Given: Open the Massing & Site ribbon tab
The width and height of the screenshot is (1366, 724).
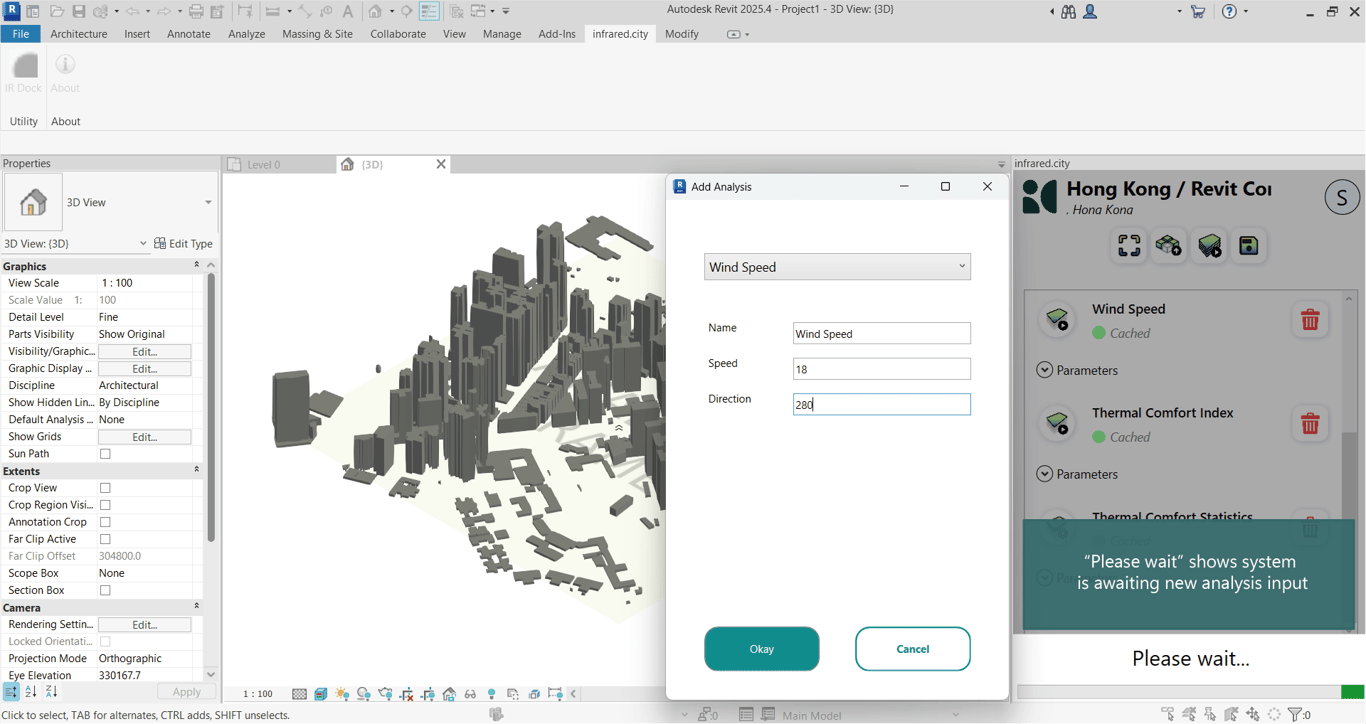Looking at the screenshot, I should point(317,34).
